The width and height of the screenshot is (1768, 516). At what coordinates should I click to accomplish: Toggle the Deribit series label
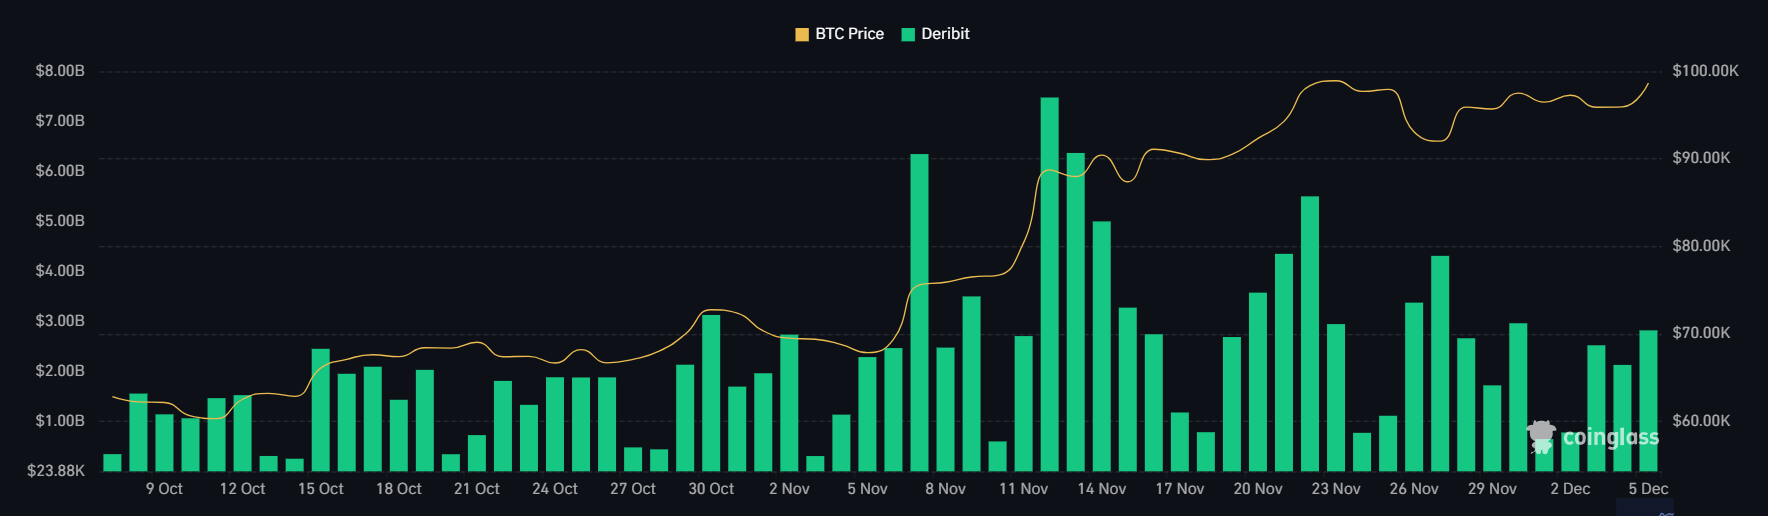coord(945,34)
